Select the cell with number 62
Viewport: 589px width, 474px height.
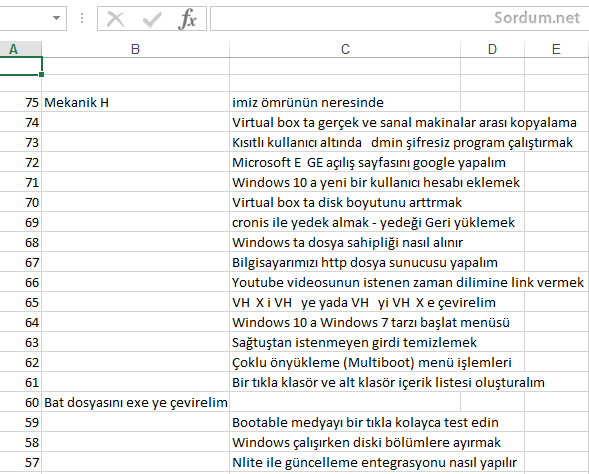(21, 362)
